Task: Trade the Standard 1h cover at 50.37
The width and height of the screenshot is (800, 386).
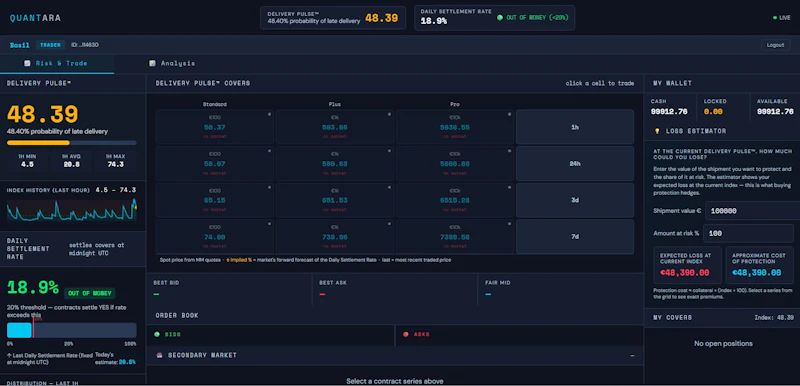Action: 215,127
